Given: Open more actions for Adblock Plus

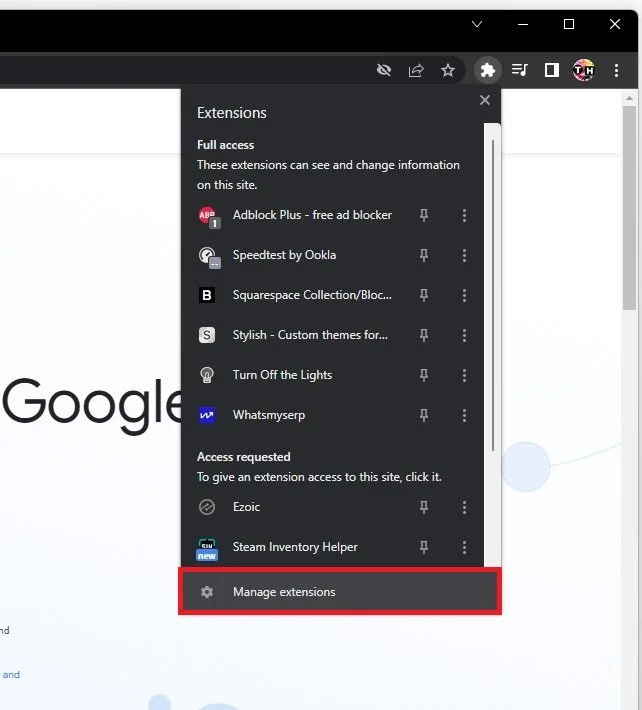Looking at the screenshot, I should 464,215.
